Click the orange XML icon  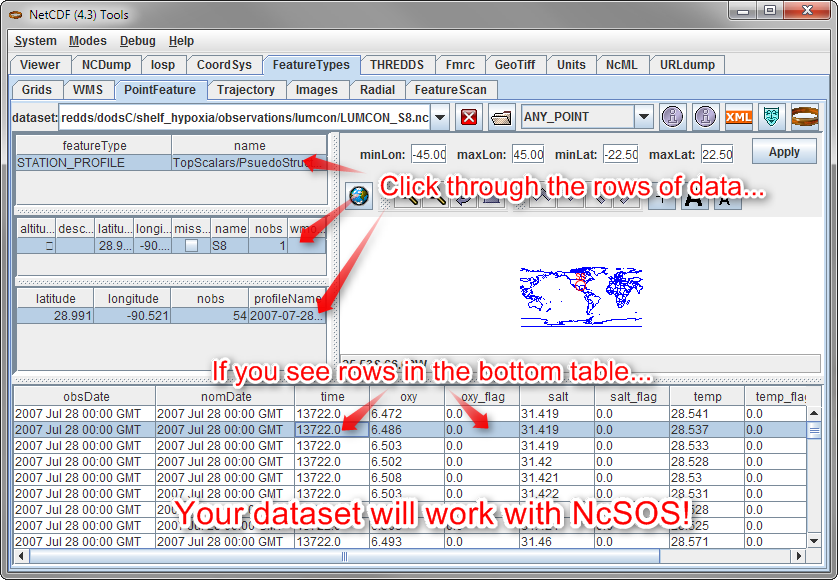click(739, 117)
